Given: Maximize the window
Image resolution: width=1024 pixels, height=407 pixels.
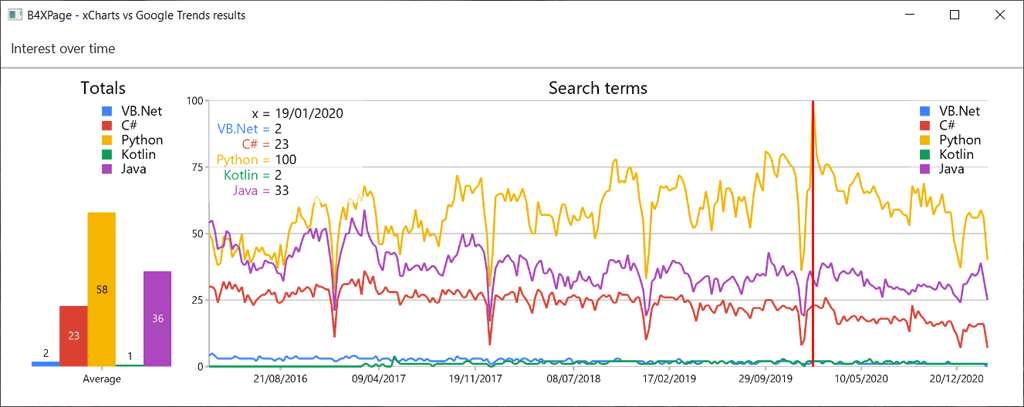Looking at the screenshot, I should [x=954, y=15].
